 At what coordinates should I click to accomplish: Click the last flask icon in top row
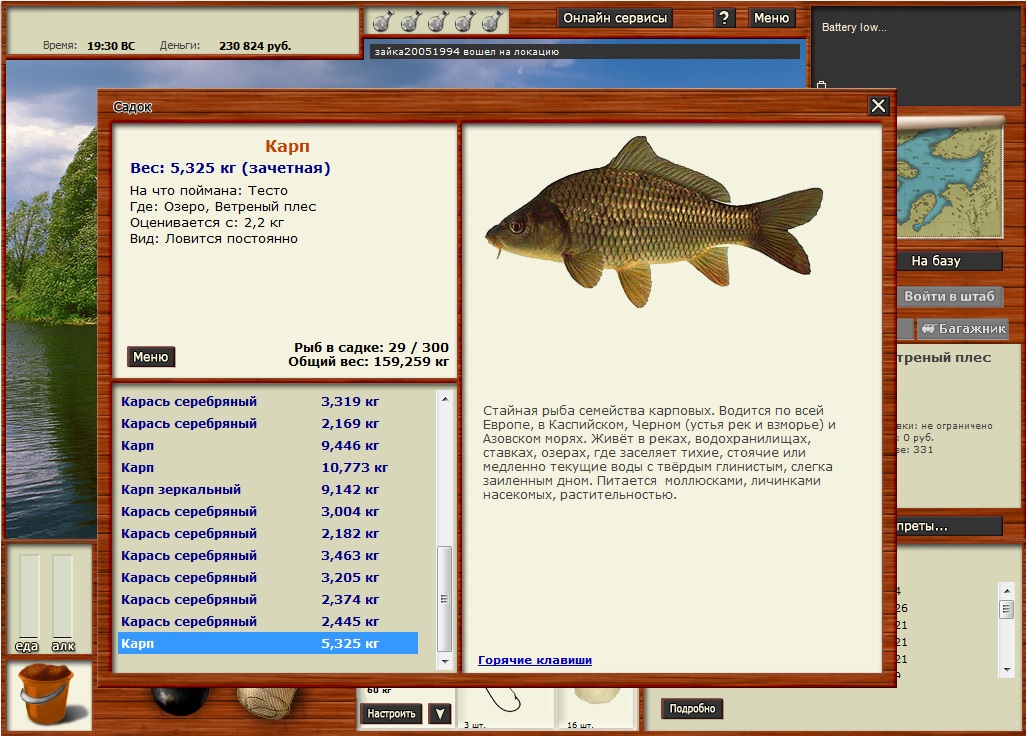[x=490, y=21]
